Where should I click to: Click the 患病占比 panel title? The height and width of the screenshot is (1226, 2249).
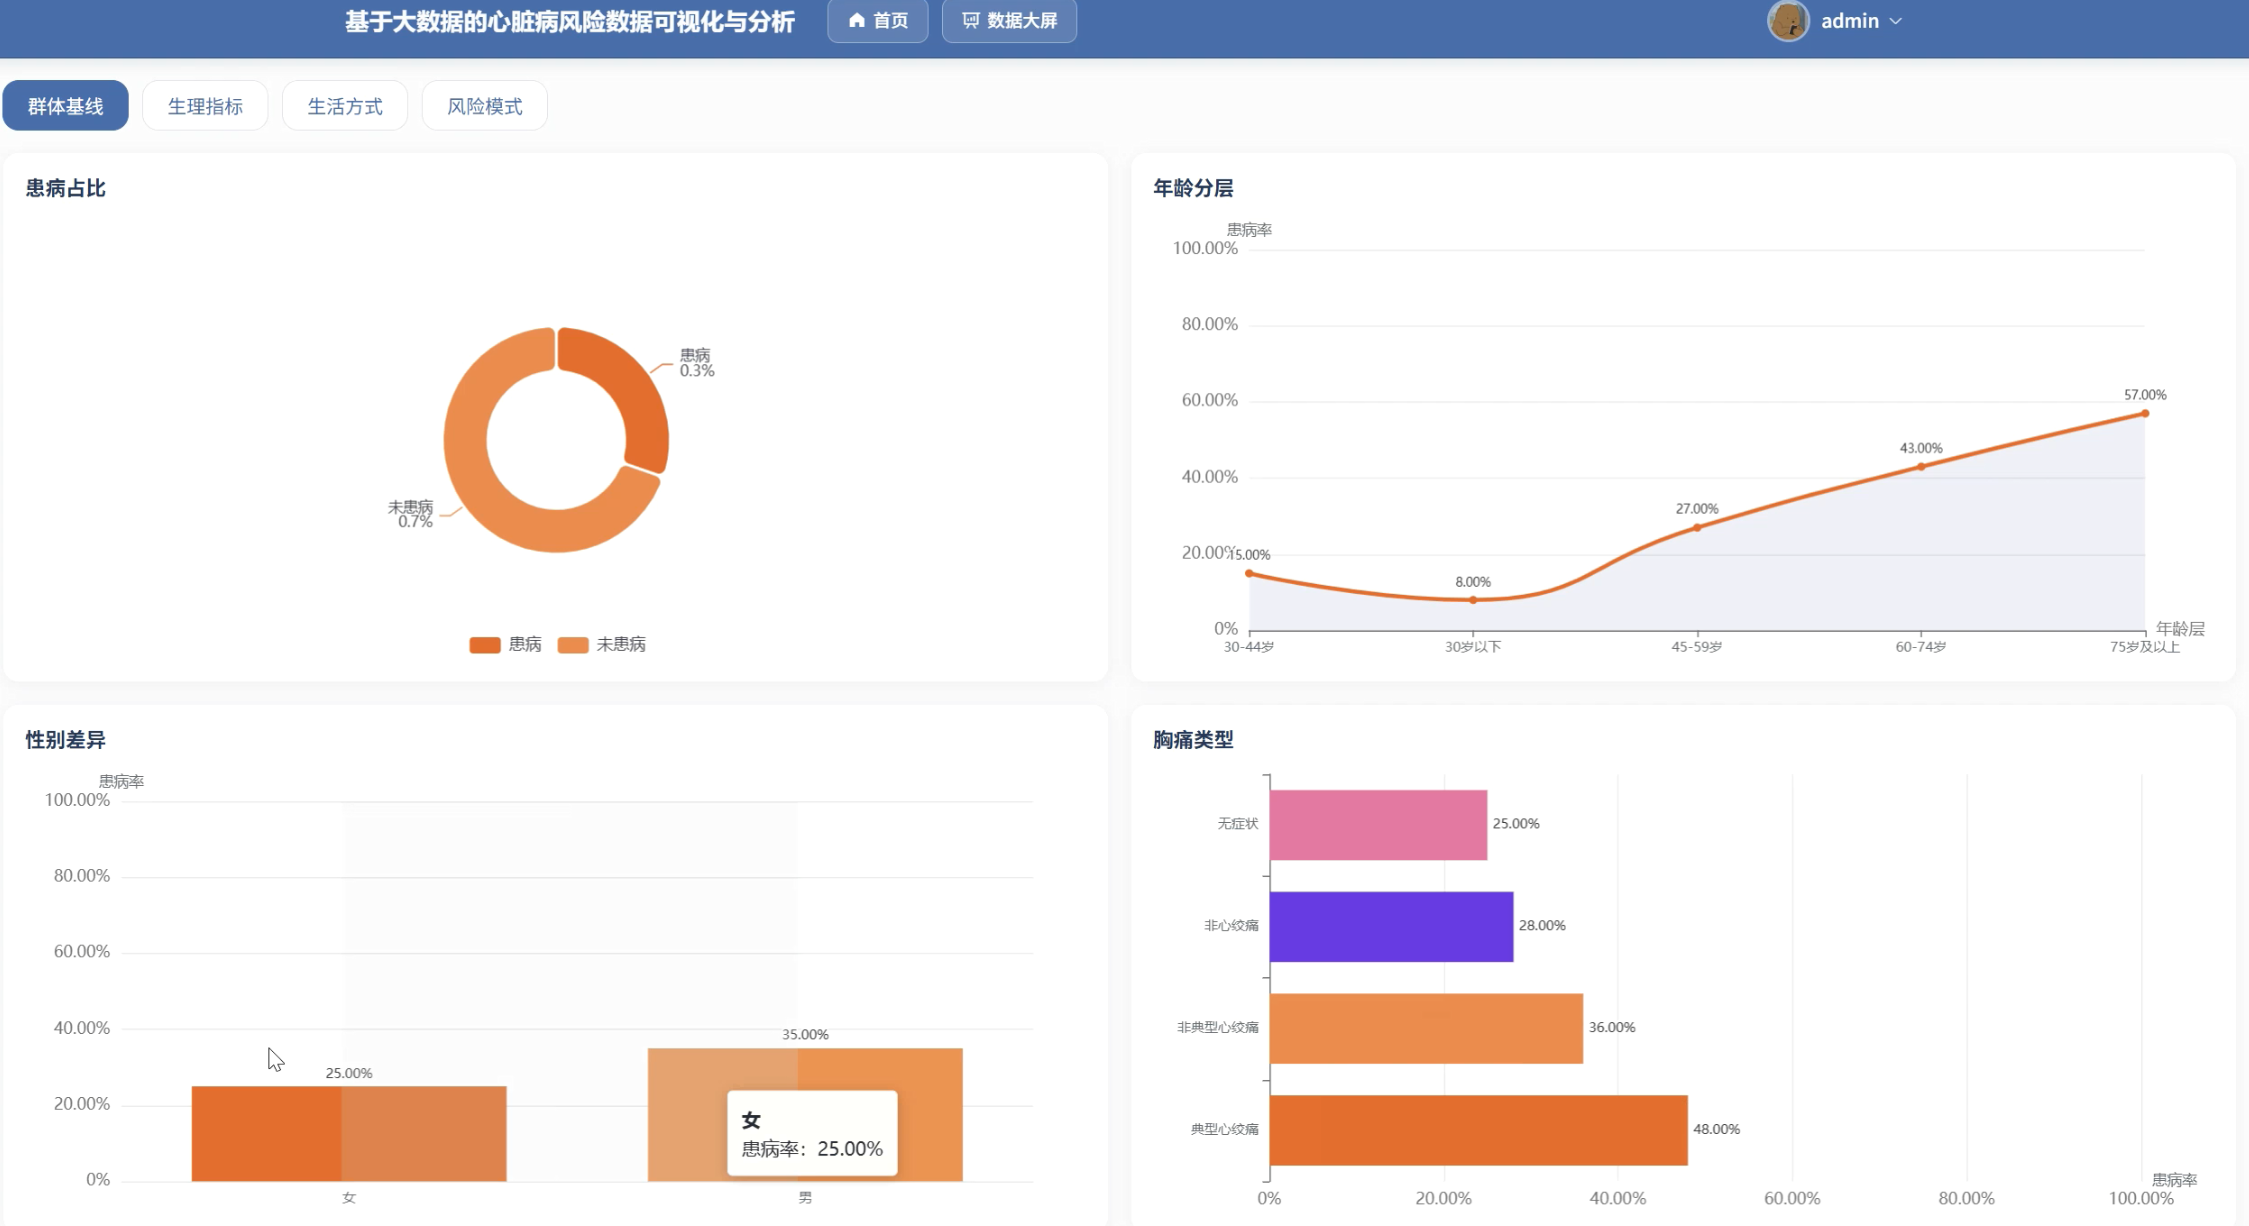tap(66, 188)
